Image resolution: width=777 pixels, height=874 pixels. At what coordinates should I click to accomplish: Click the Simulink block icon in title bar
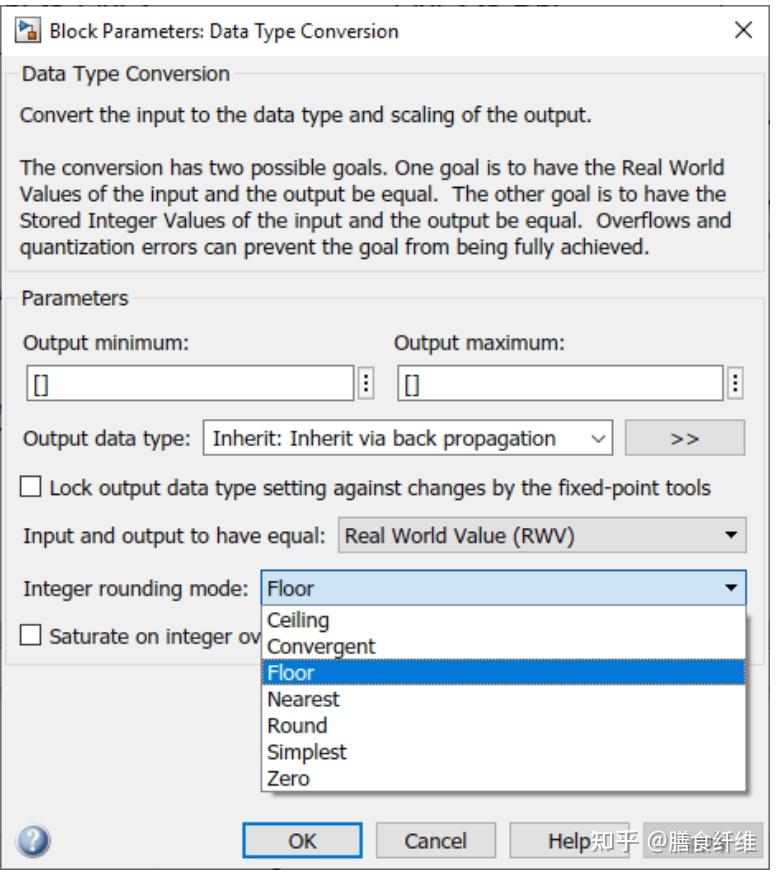pyautogui.click(x=23, y=31)
